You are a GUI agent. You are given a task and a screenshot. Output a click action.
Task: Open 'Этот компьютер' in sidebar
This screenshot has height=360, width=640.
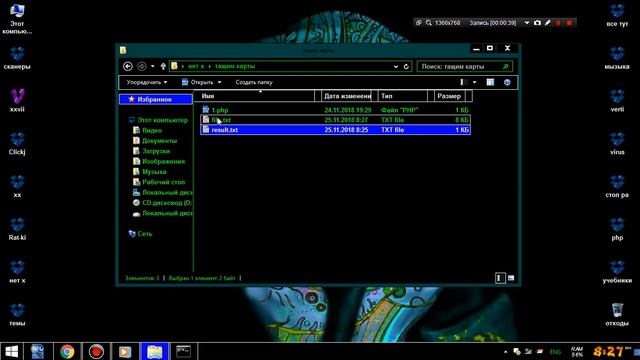click(x=158, y=120)
